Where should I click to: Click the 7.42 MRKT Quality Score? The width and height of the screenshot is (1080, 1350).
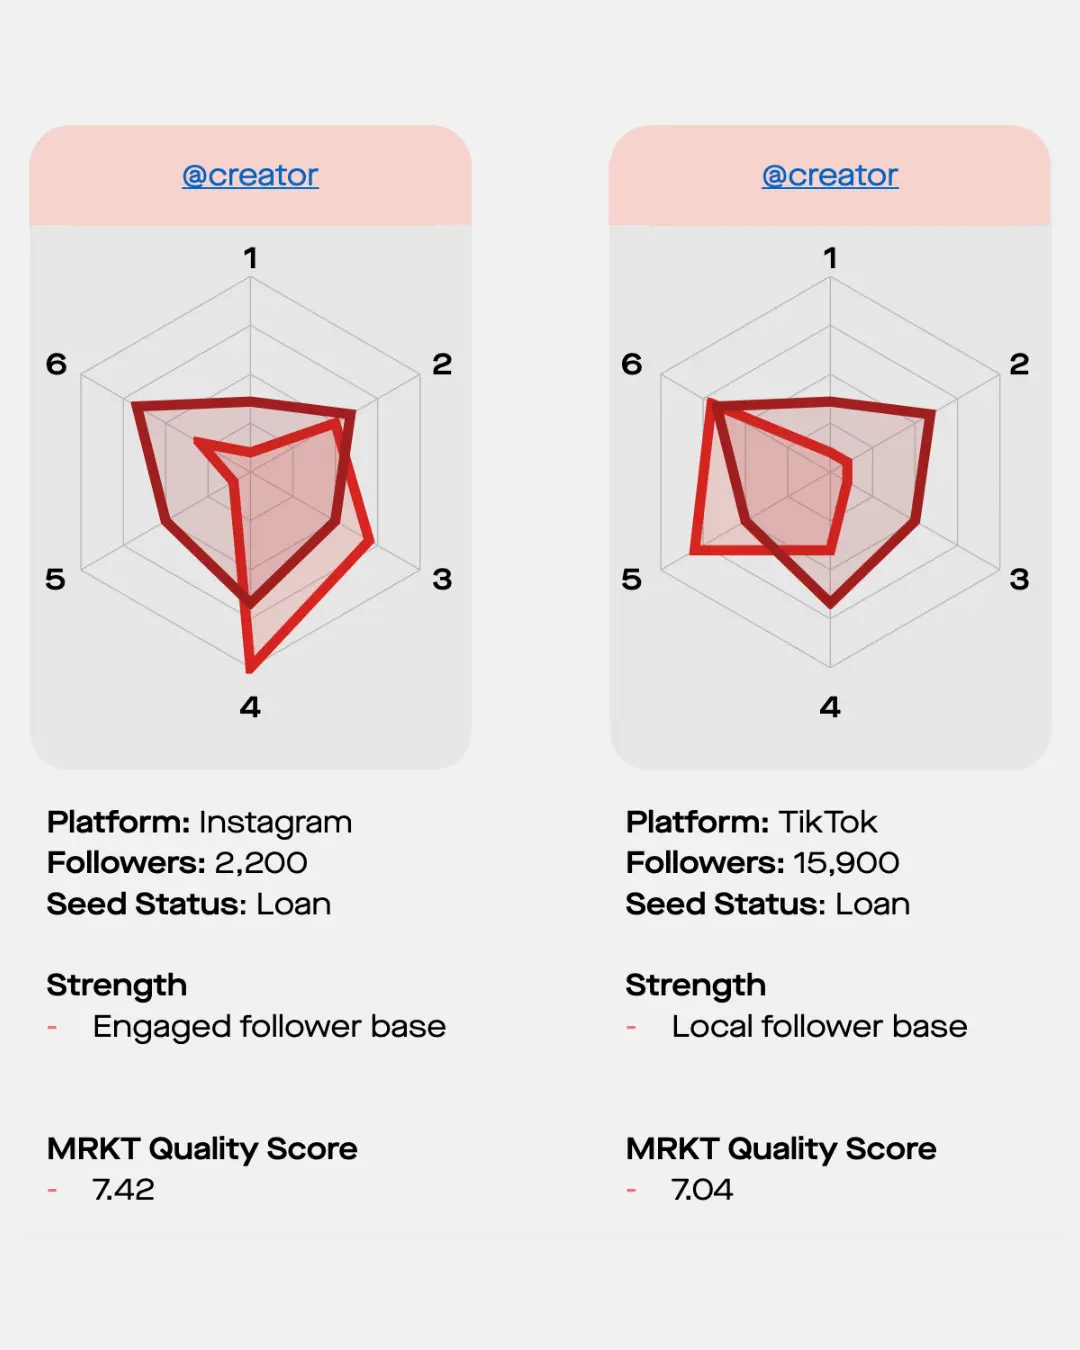click(123, 1190)
